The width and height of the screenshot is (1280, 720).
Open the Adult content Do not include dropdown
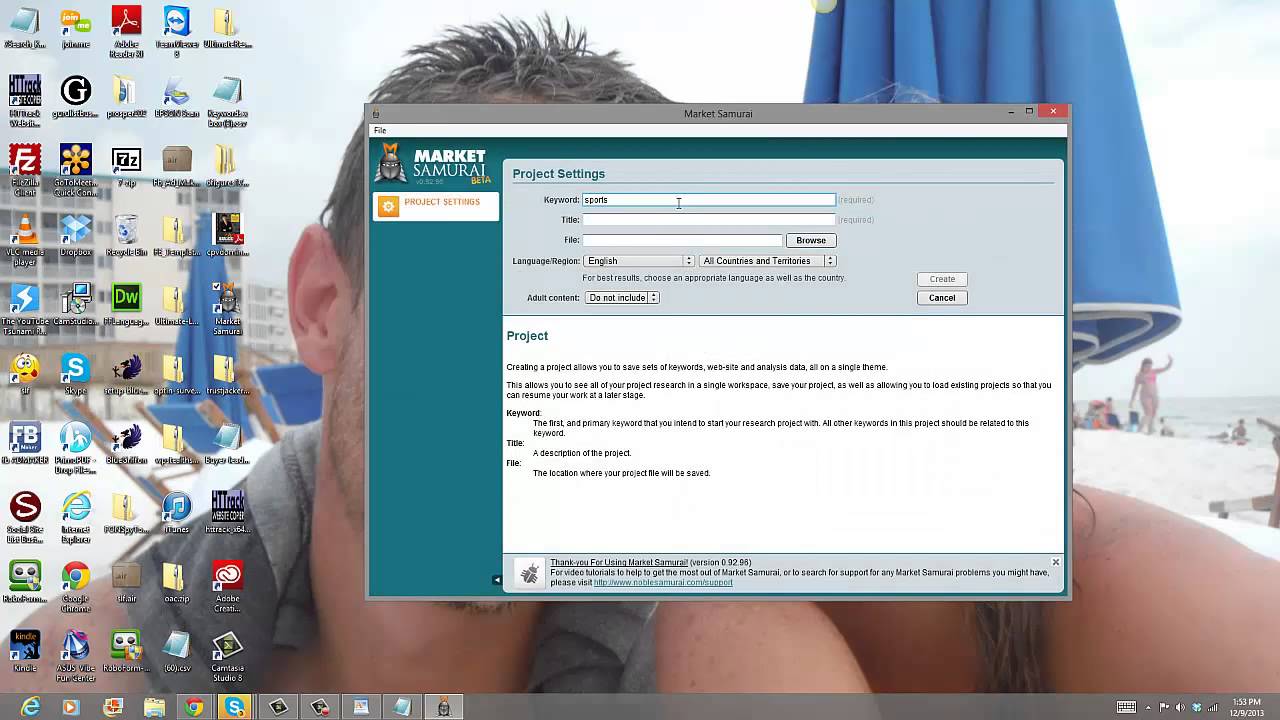click(622, 298)
